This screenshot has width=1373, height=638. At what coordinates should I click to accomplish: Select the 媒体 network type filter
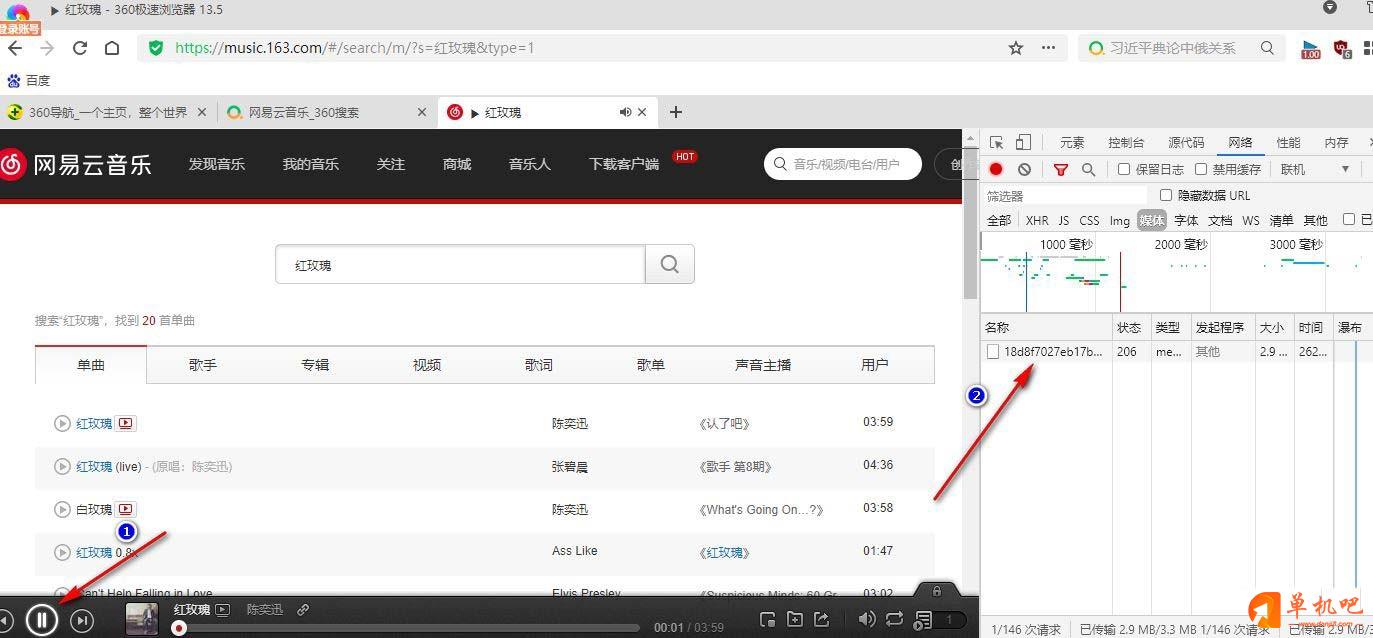(1152, 220)
